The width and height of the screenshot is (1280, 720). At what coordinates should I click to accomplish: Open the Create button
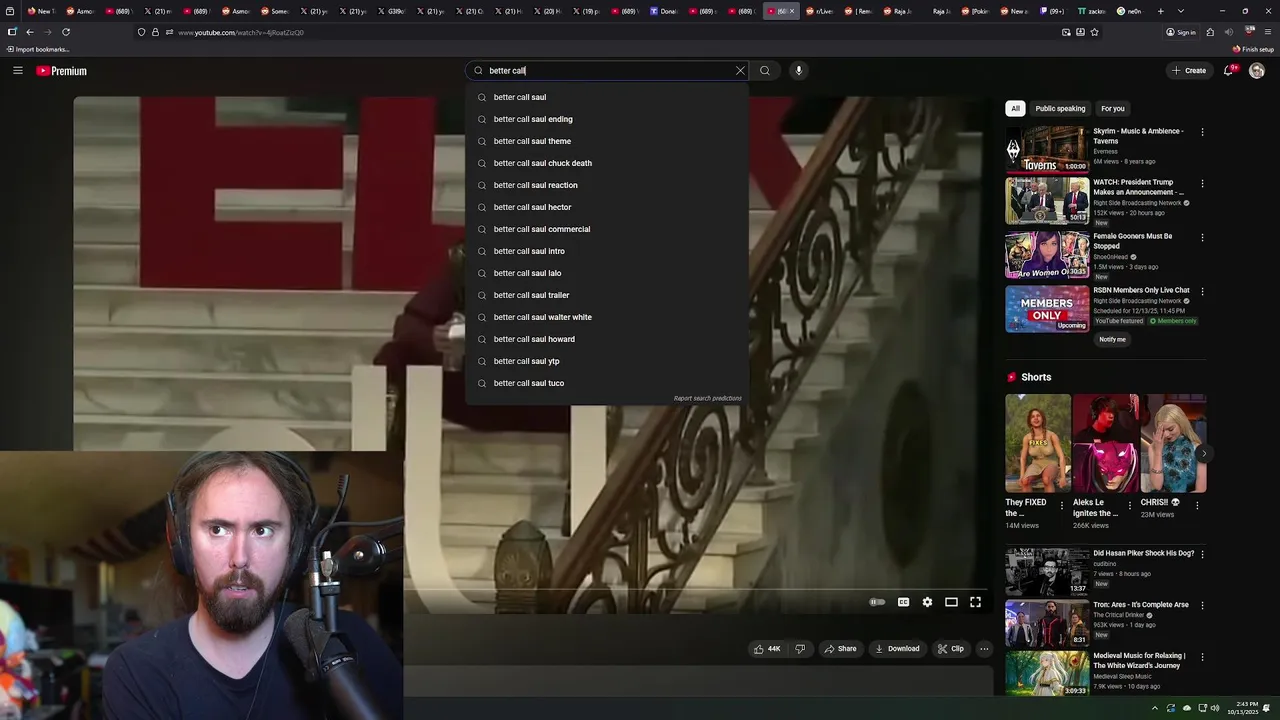coord(1188,71)
